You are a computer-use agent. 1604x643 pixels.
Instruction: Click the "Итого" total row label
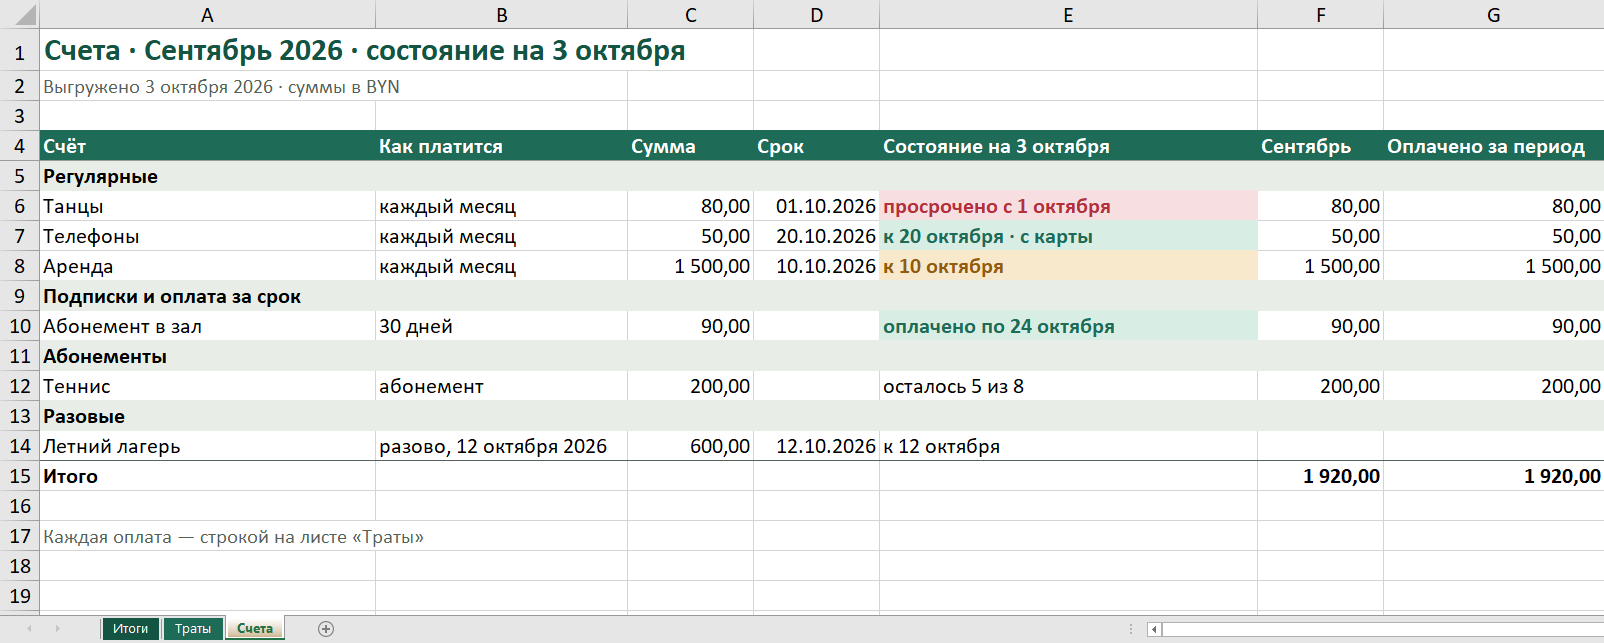[x=207, y=476]
